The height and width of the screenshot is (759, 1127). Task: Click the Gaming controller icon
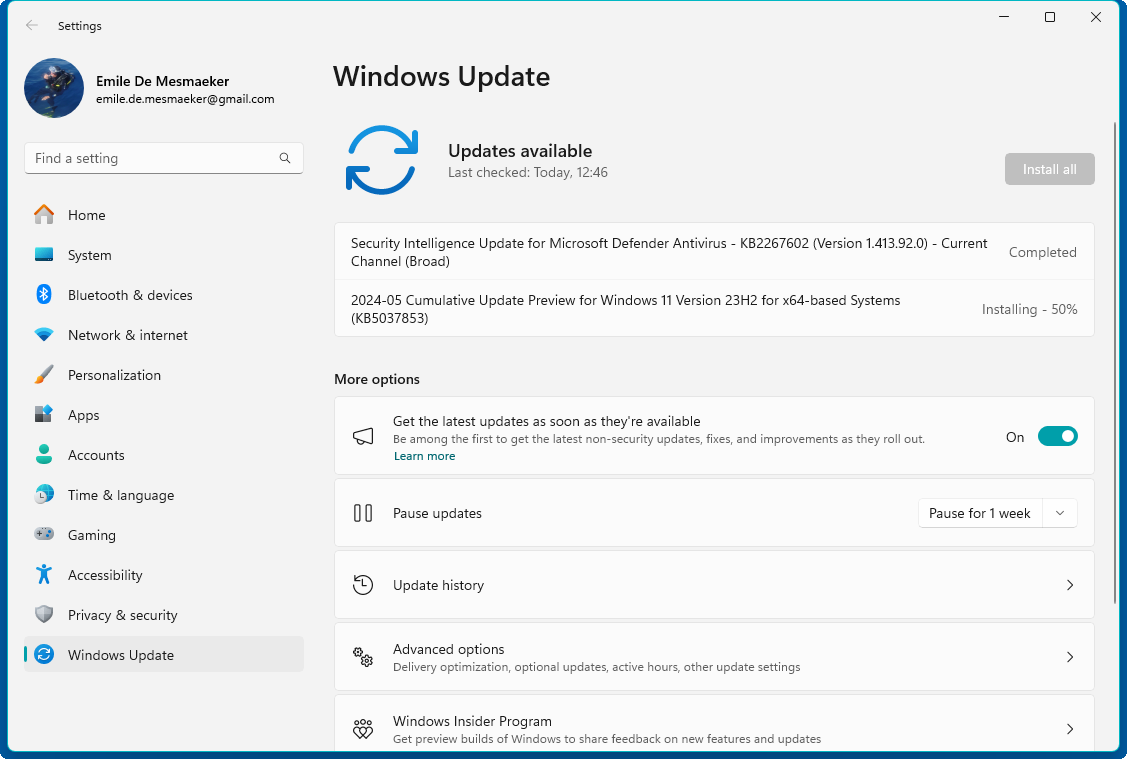(x=44, y=534)
